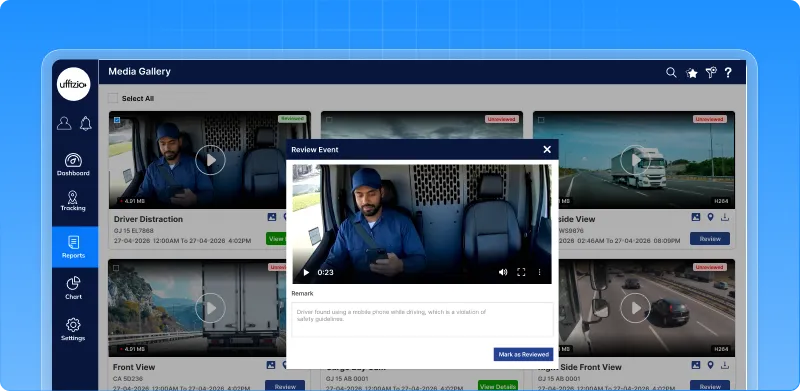The height and width of the screenshot is (391, 800).
Task: Click the GJ 15 EL7868 vehicle number
Action: tap(133, 230)
